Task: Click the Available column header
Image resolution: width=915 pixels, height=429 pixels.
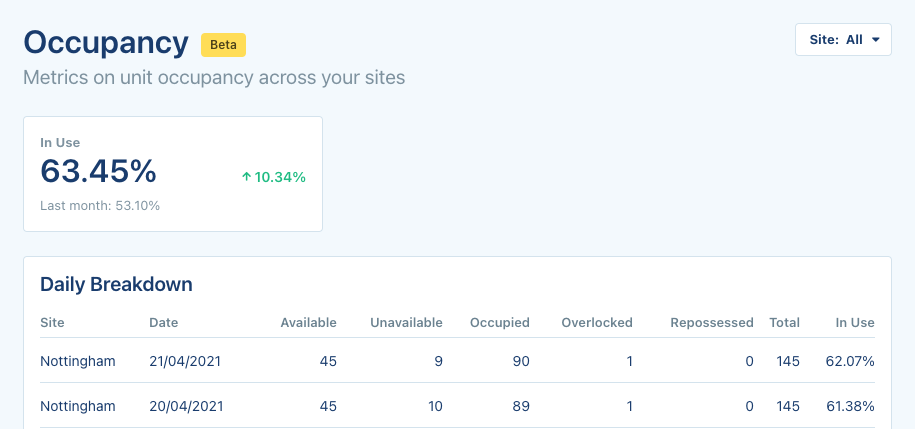Action: coord(308,323)
